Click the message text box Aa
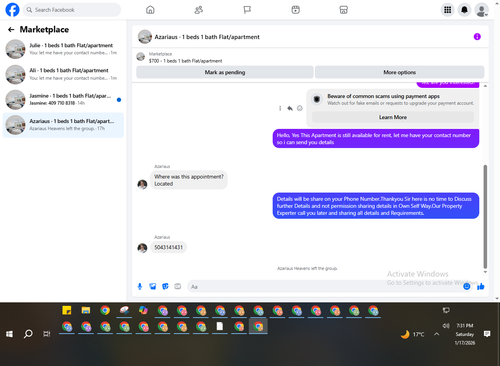This screenshot has height=366, width=500. [x=325, y=287]
